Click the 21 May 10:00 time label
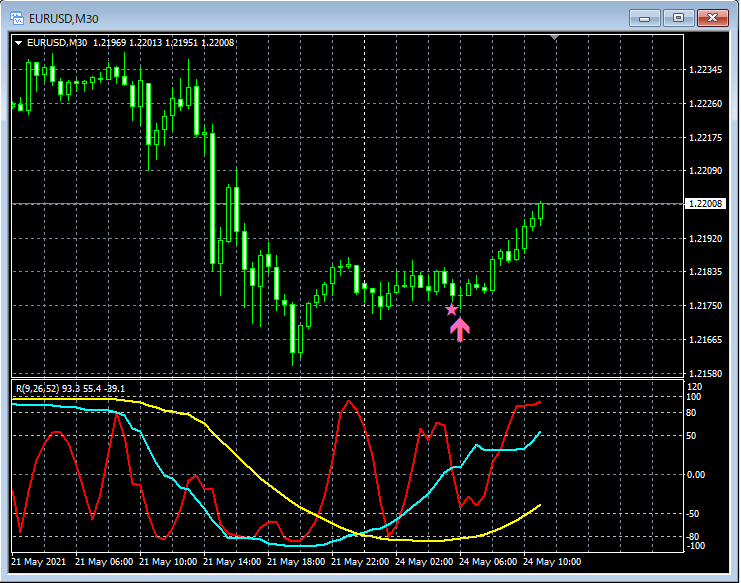The height and width of the screenshot is (583, 741). coord(168,562)
